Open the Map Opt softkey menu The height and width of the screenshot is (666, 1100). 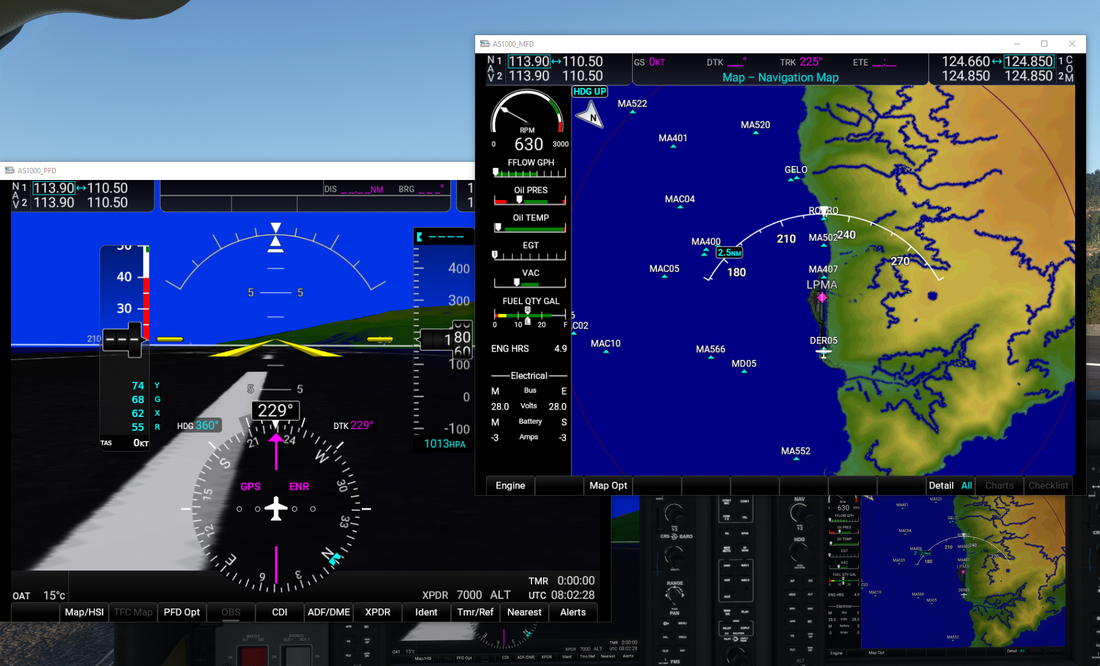(x=608, y=486)
